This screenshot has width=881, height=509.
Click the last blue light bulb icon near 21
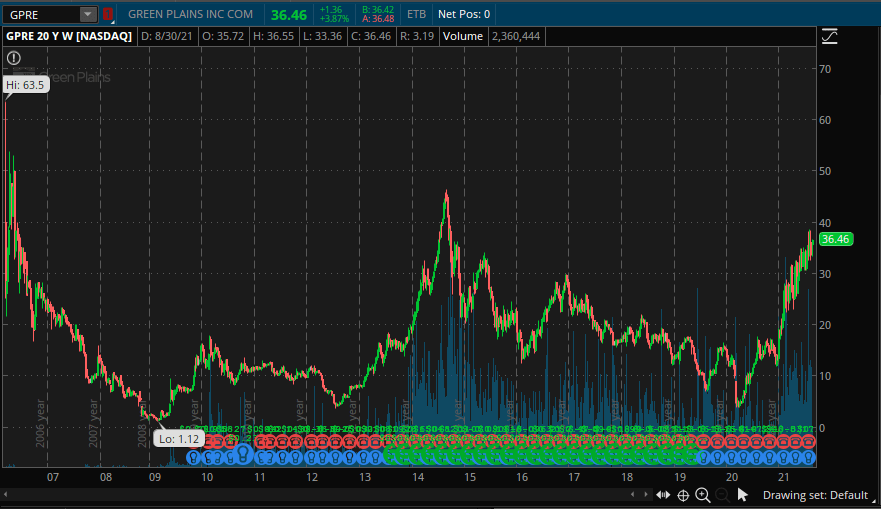point(809,457)
